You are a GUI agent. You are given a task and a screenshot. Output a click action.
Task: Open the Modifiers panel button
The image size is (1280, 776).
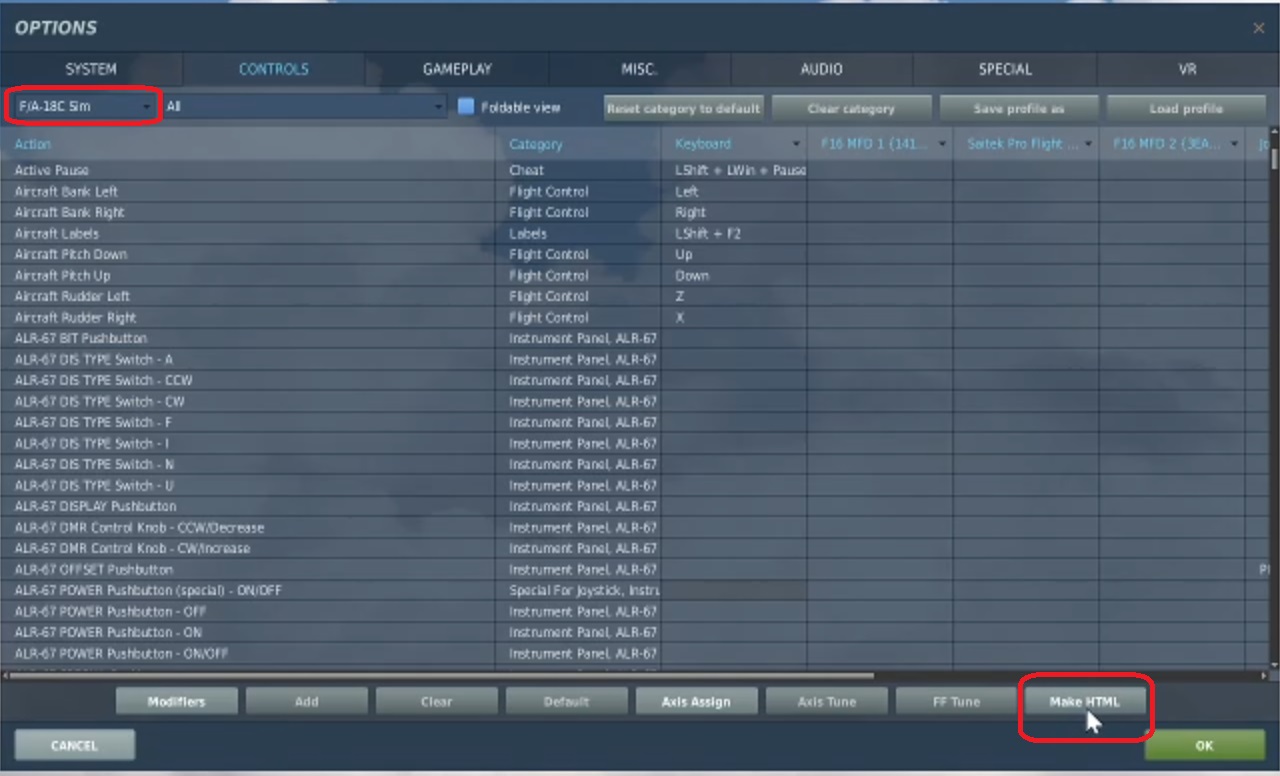pos(176,702)
